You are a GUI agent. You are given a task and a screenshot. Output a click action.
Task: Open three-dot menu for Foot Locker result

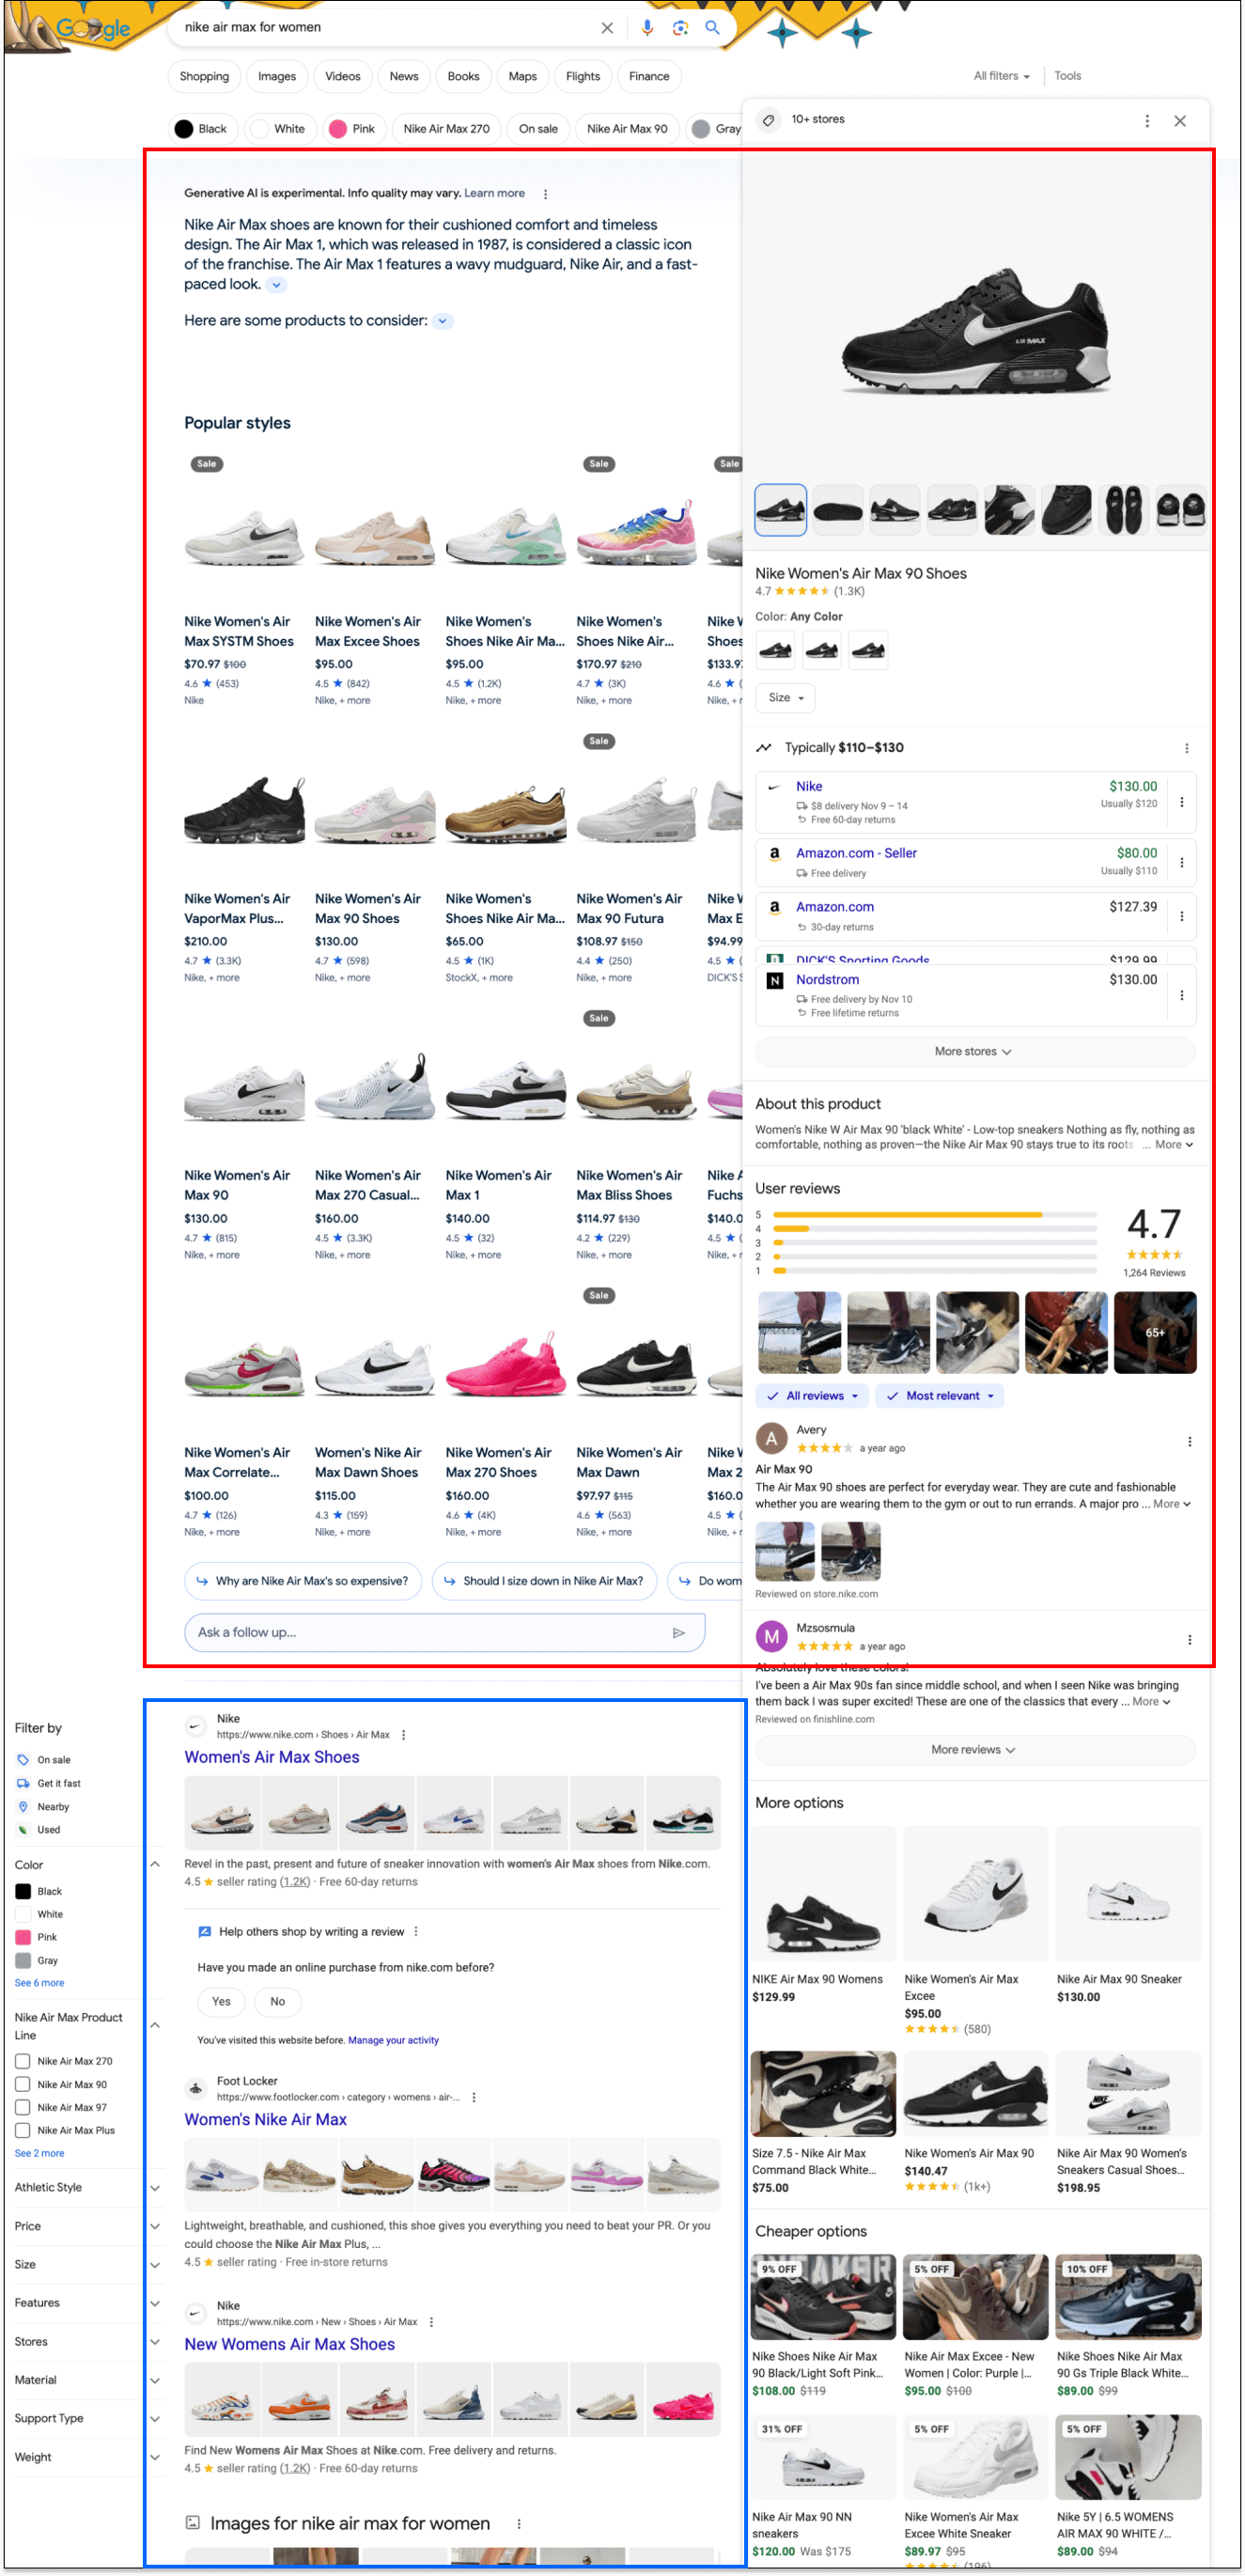pyautogui.click(x=474, y=2097)
